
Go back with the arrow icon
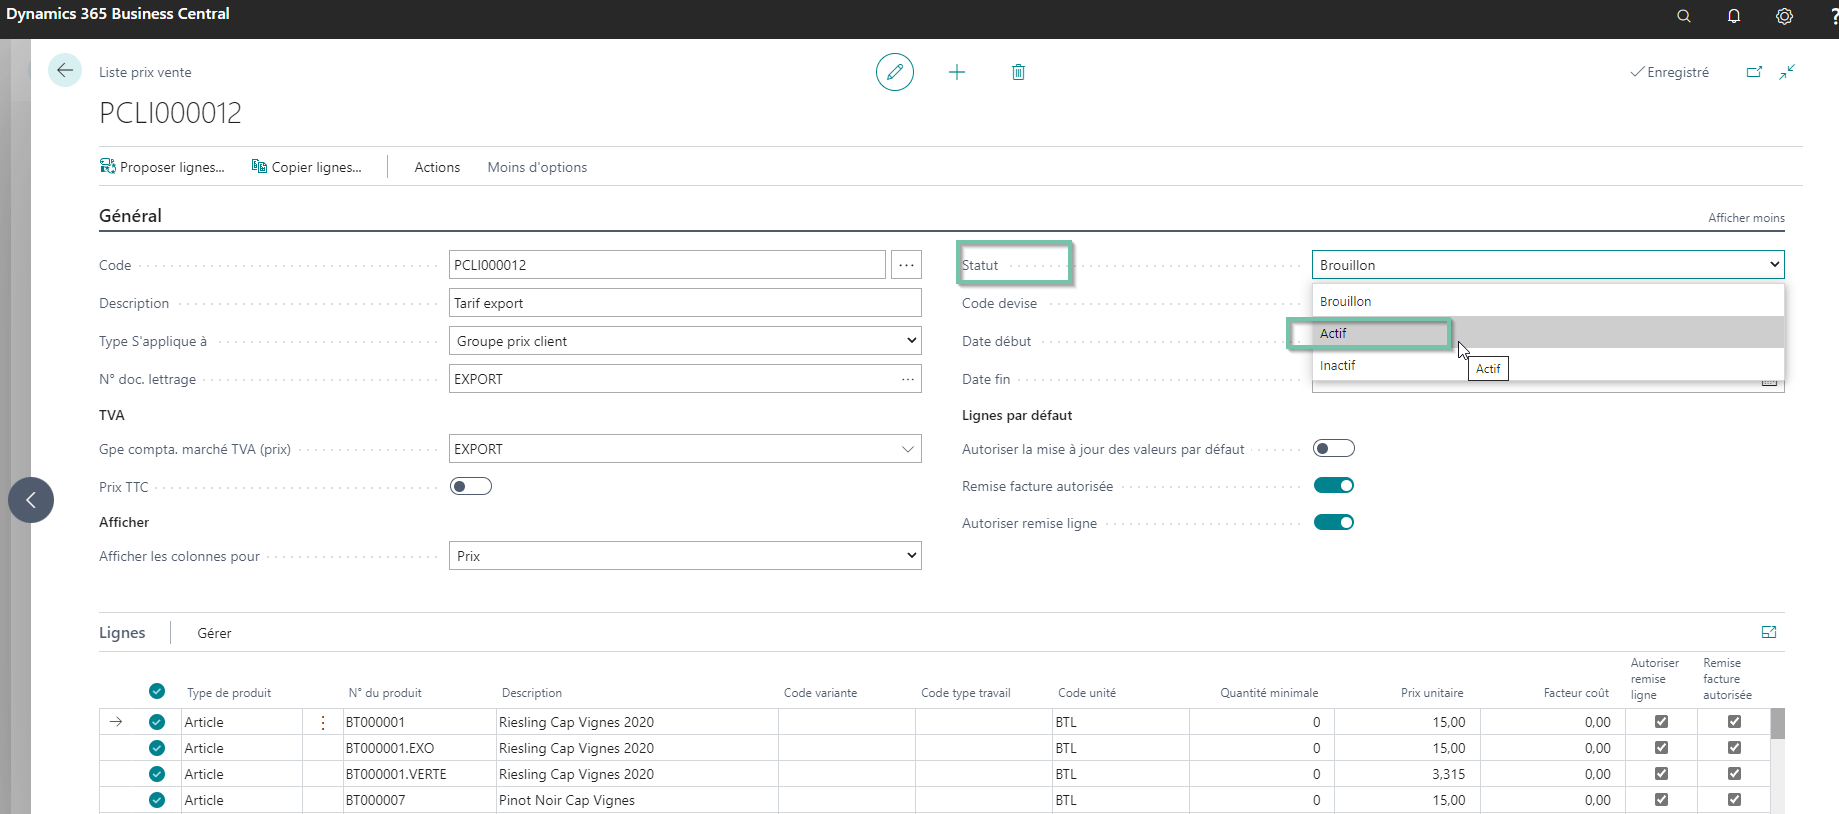tap(65, 70)
